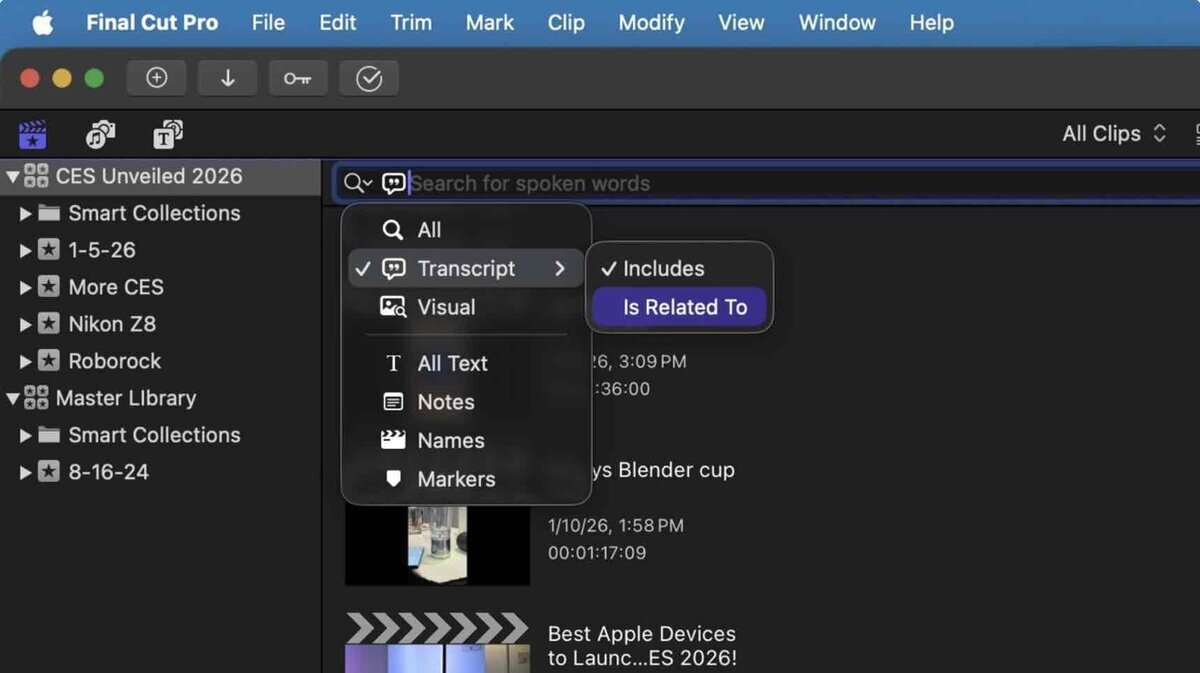Open the Clip menu
The width and height of the screenshot is (1200, 673).
click(566, 23)
